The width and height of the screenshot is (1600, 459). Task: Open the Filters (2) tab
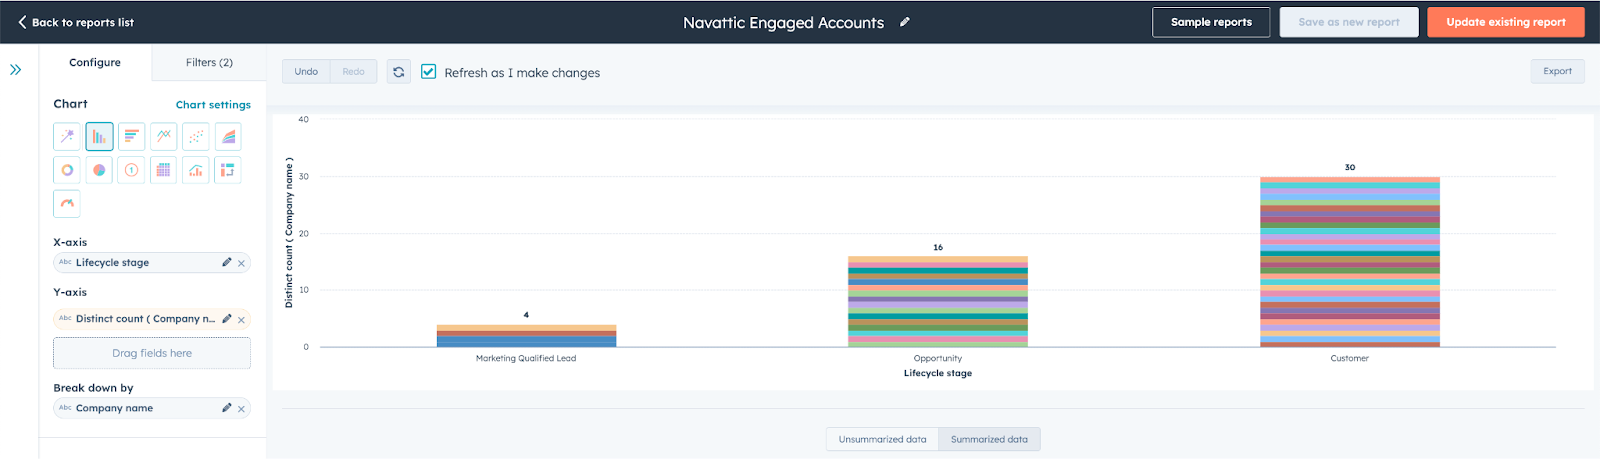click(x=209, y=62)
